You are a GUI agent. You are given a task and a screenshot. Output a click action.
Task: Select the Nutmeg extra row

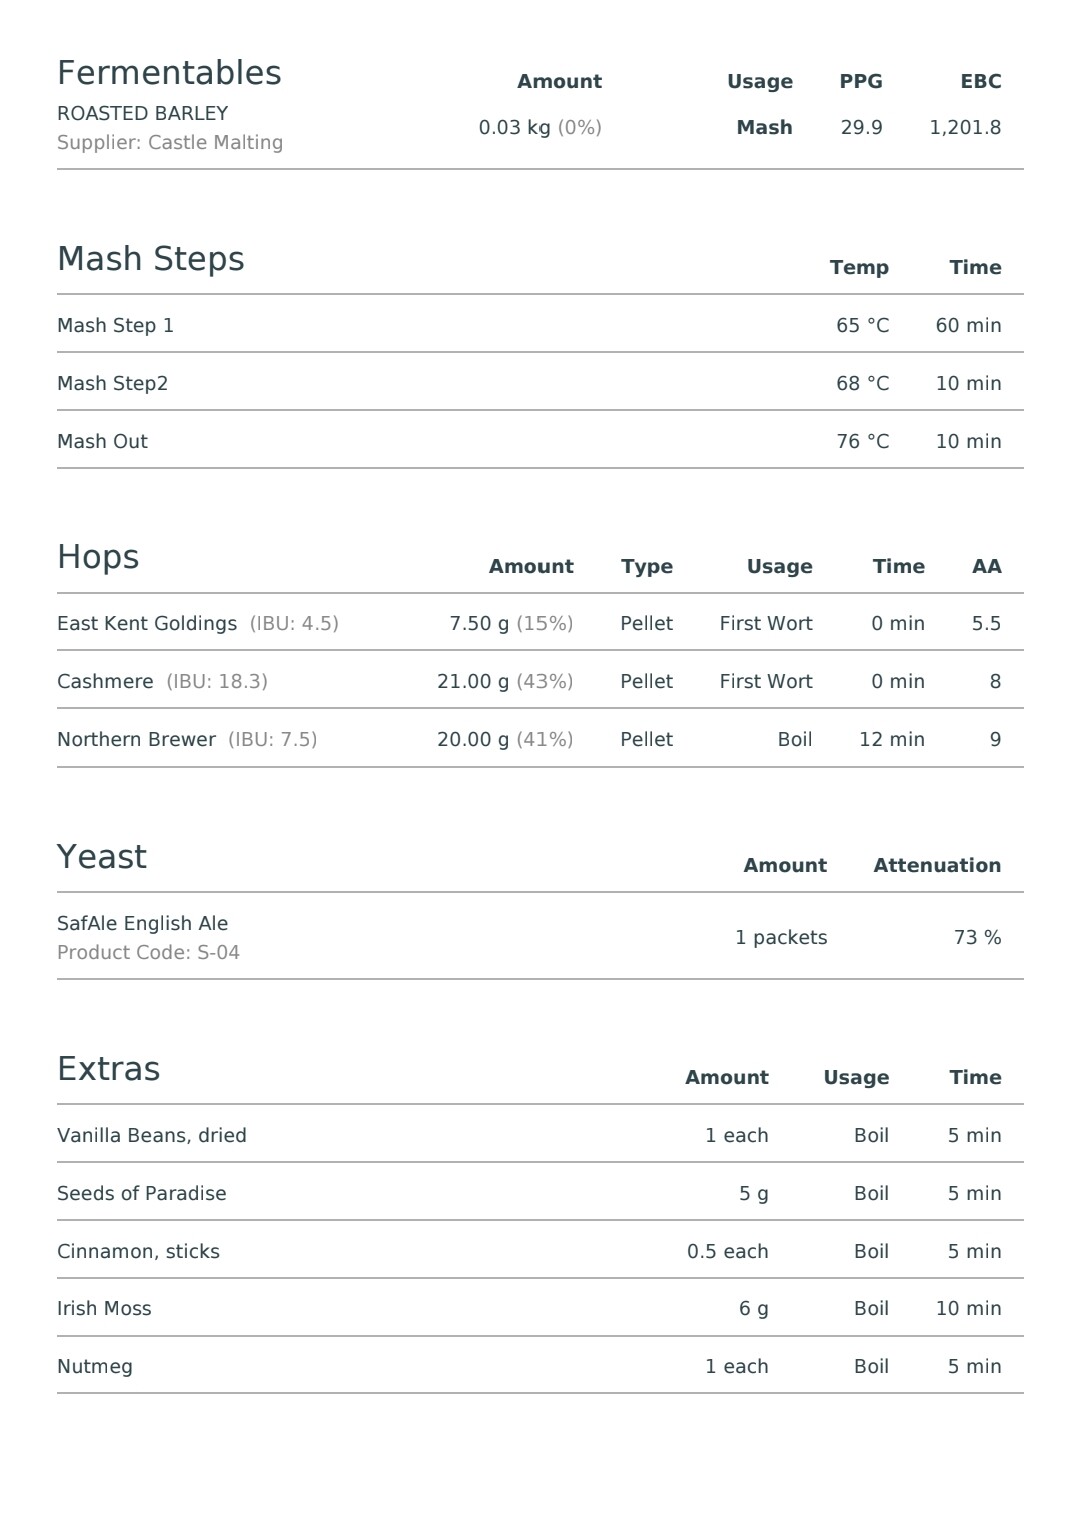[x=540, y=1365]
